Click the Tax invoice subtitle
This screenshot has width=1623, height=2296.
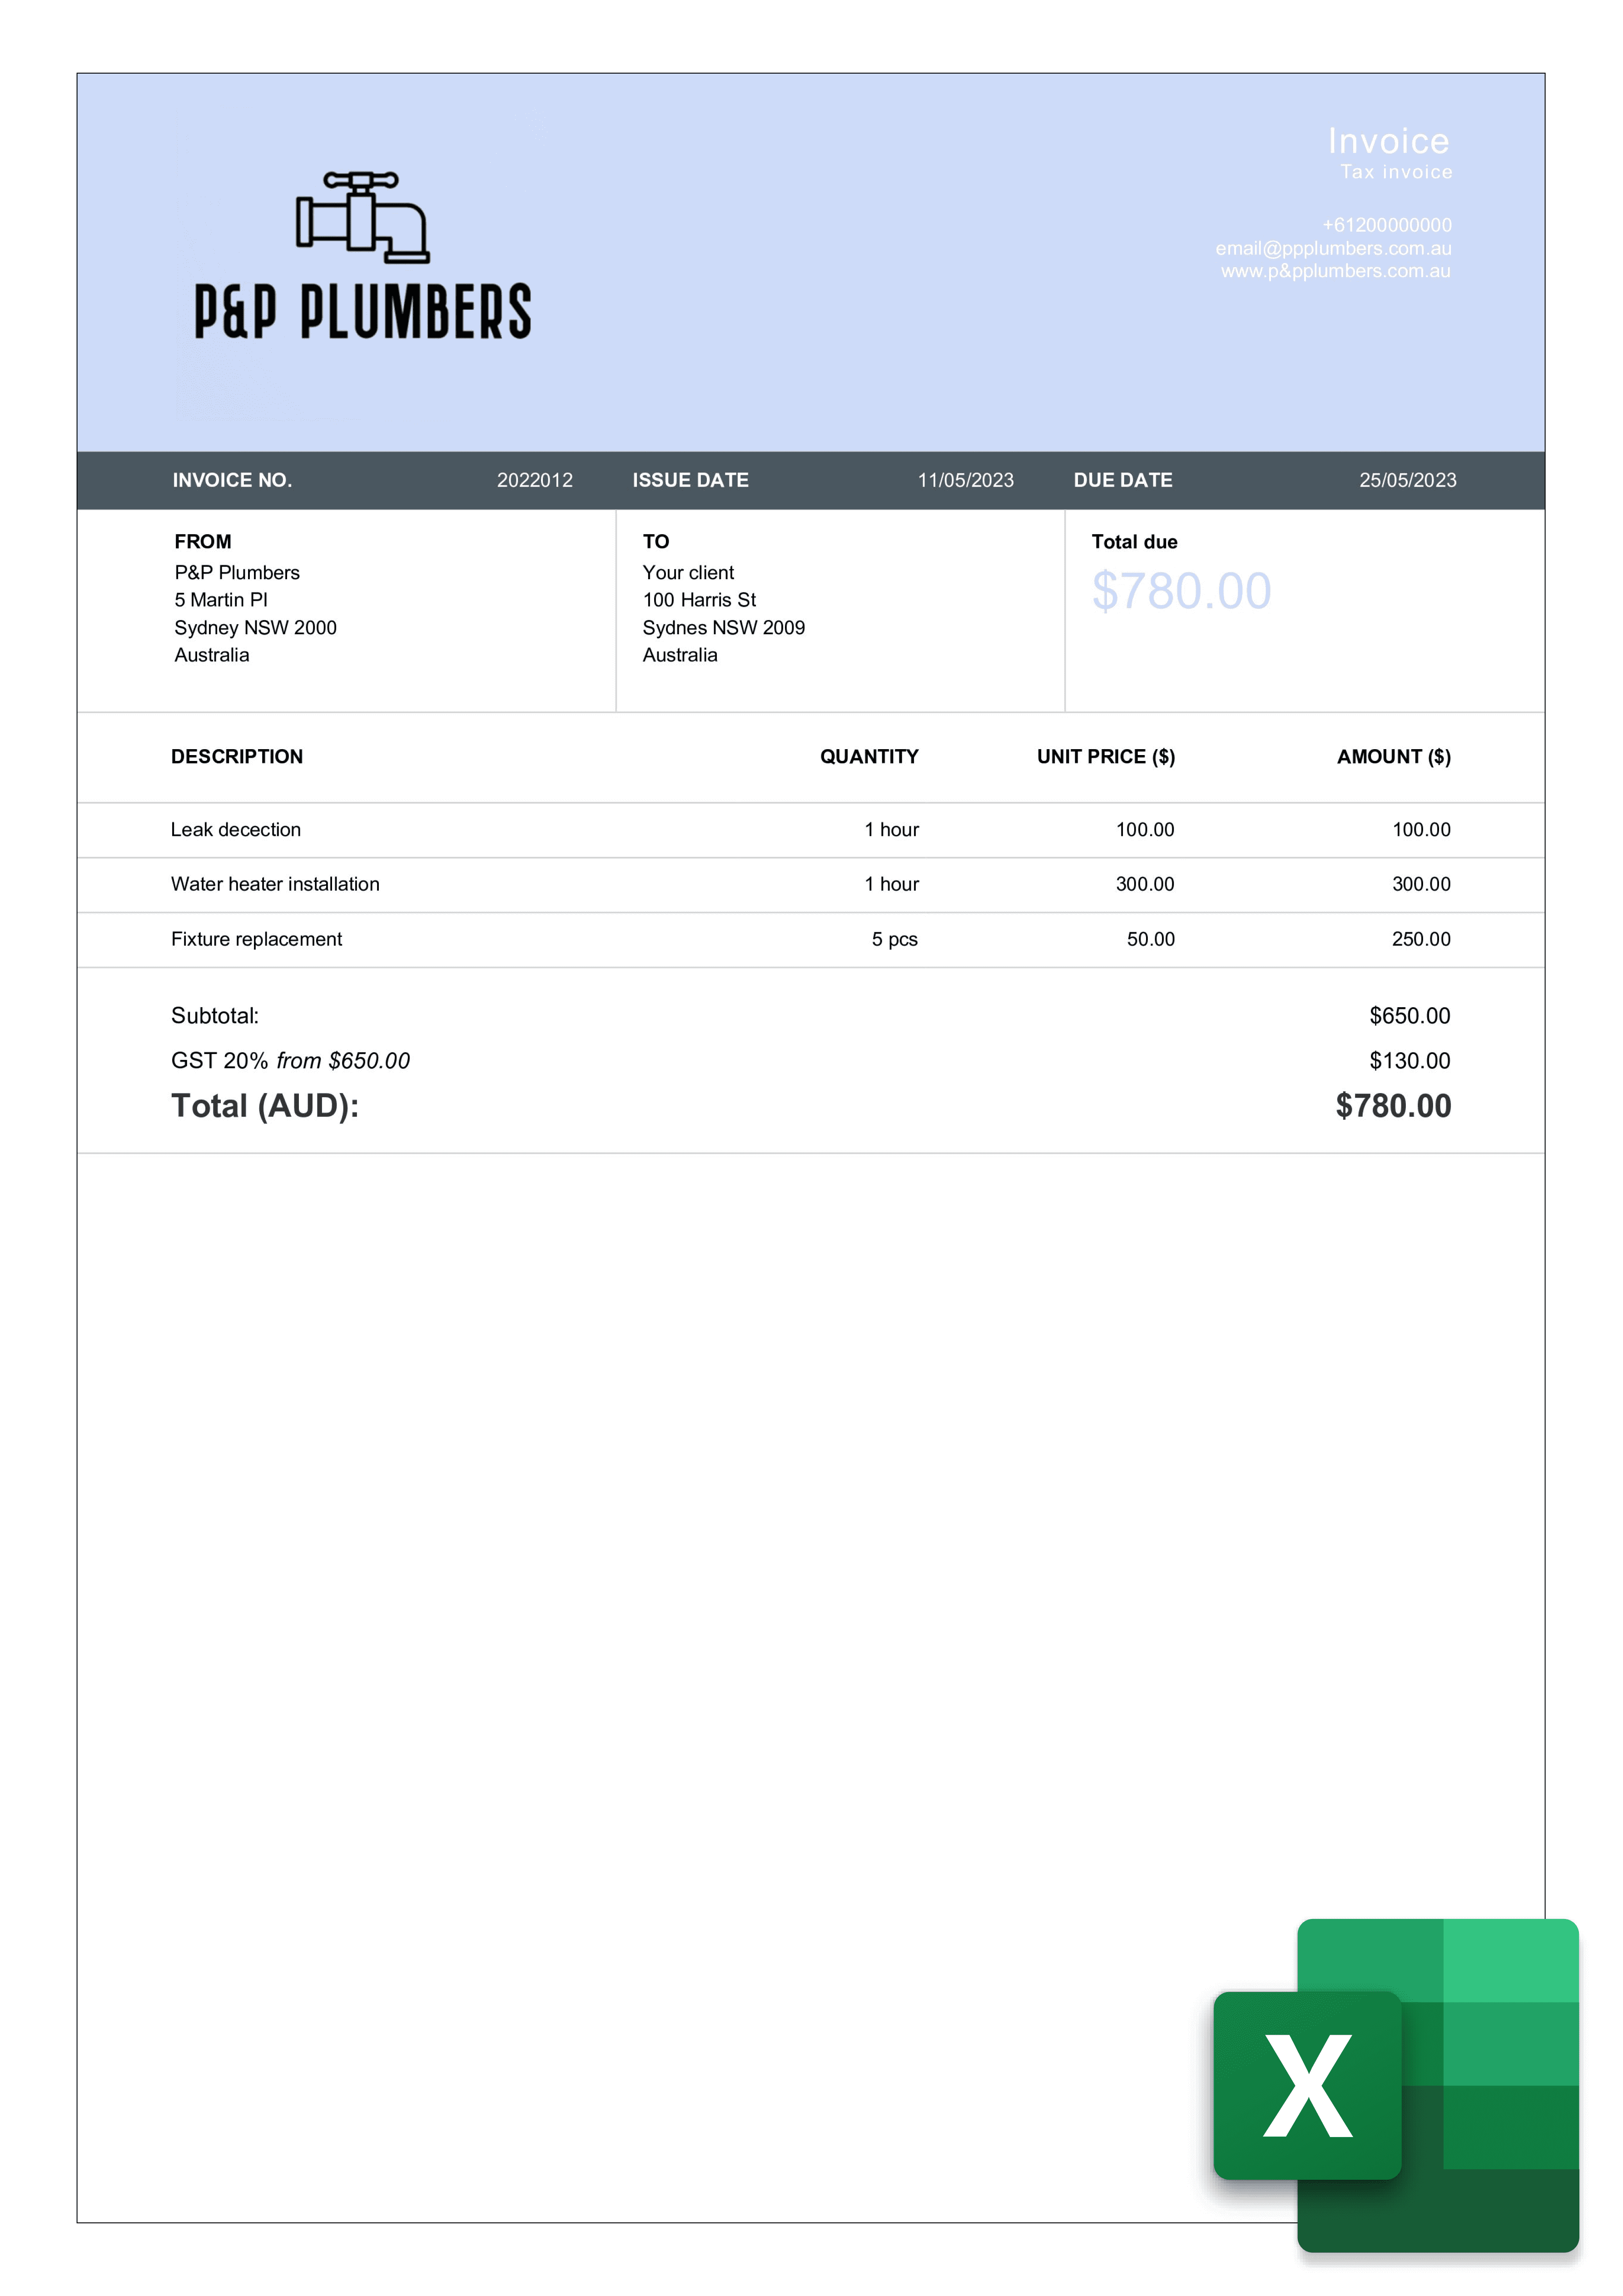pyautogui.click(x=1396, y=172)
